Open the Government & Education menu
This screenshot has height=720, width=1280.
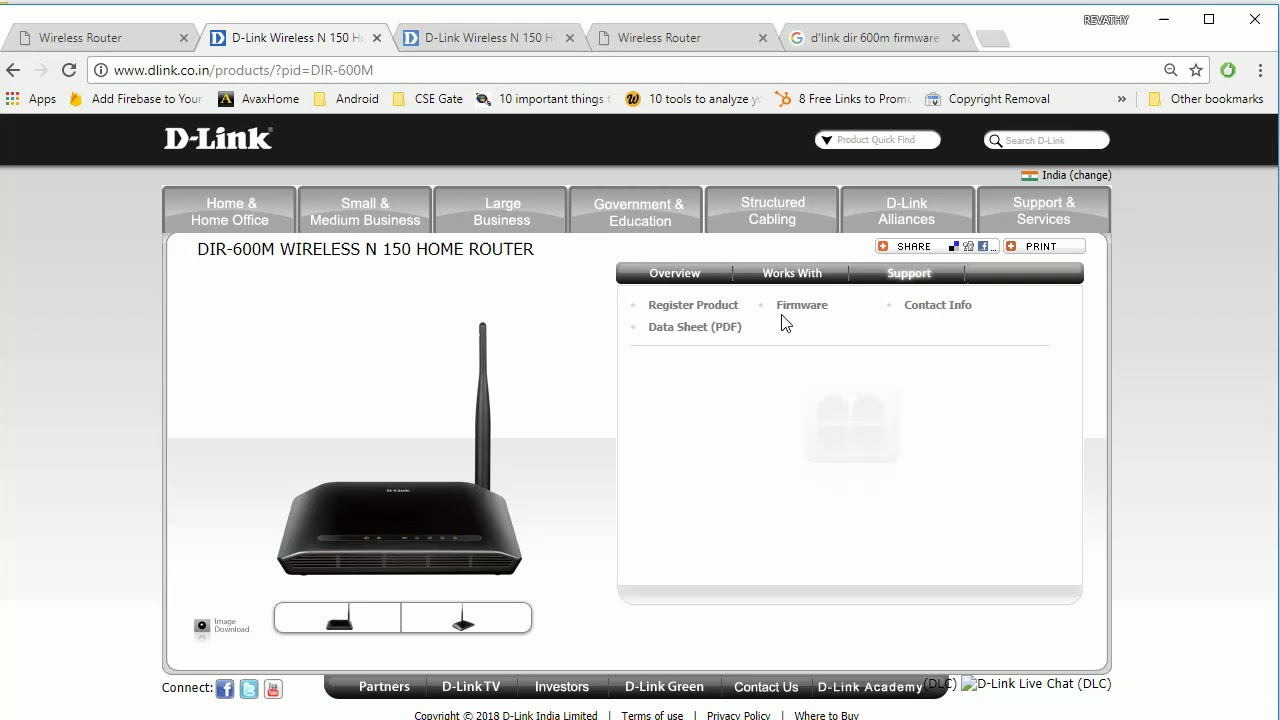[638, 212]
